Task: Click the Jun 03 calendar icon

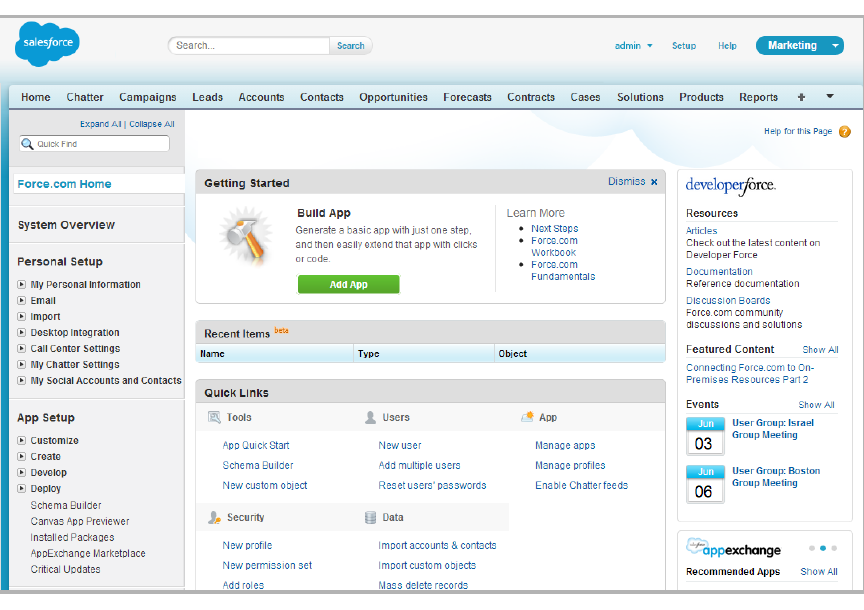Action: click(x=705, y=436)
